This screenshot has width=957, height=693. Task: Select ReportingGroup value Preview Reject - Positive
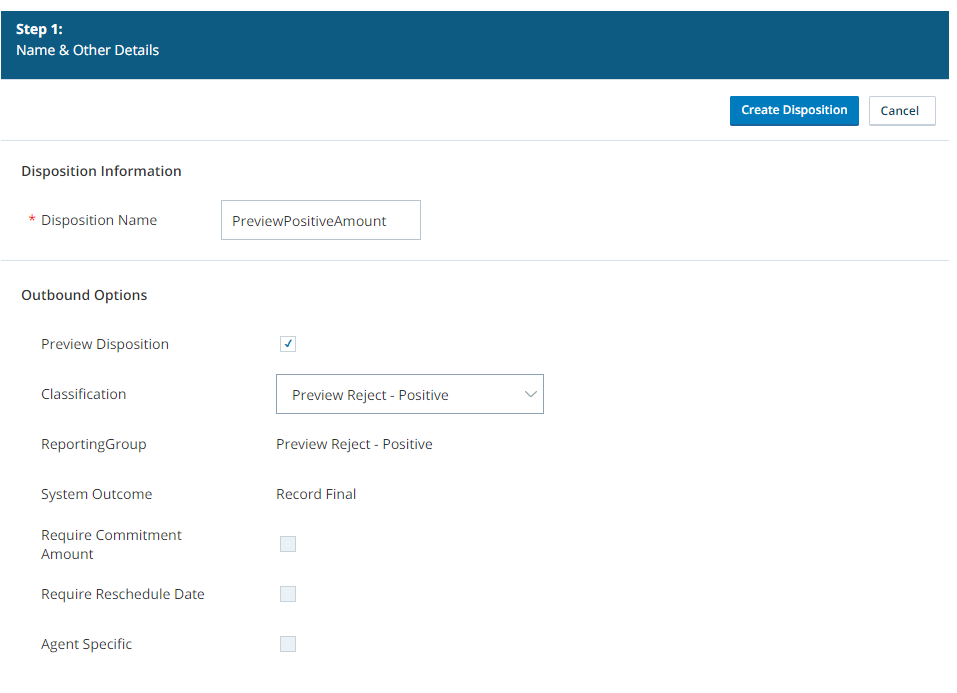(354, 444)
